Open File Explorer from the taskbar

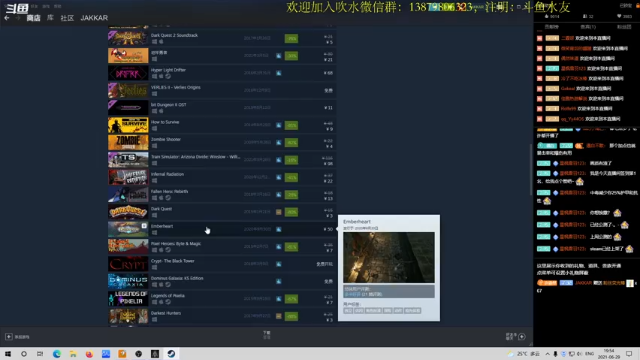click(73, 354)
